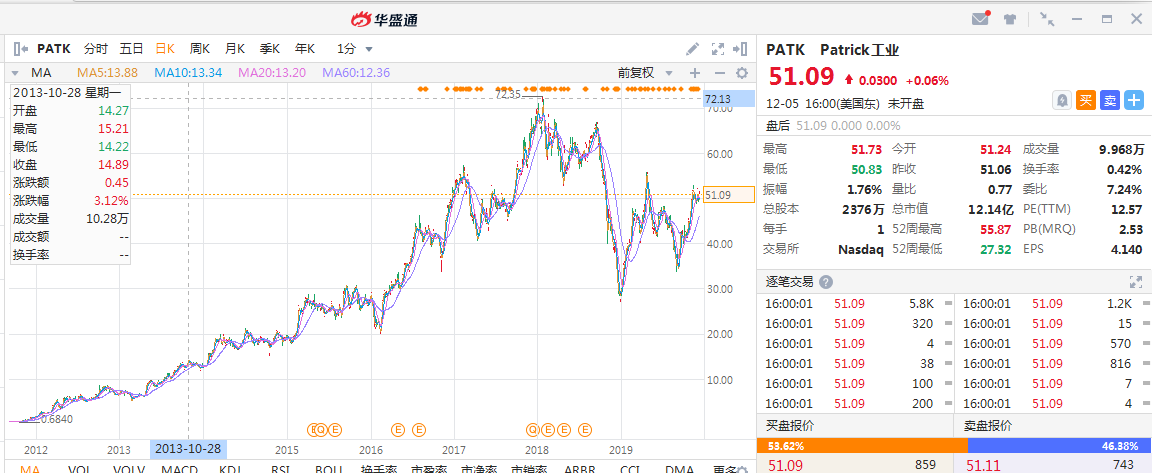Add PATK to watchlist with the blue plus

[x=1134, y=101]
